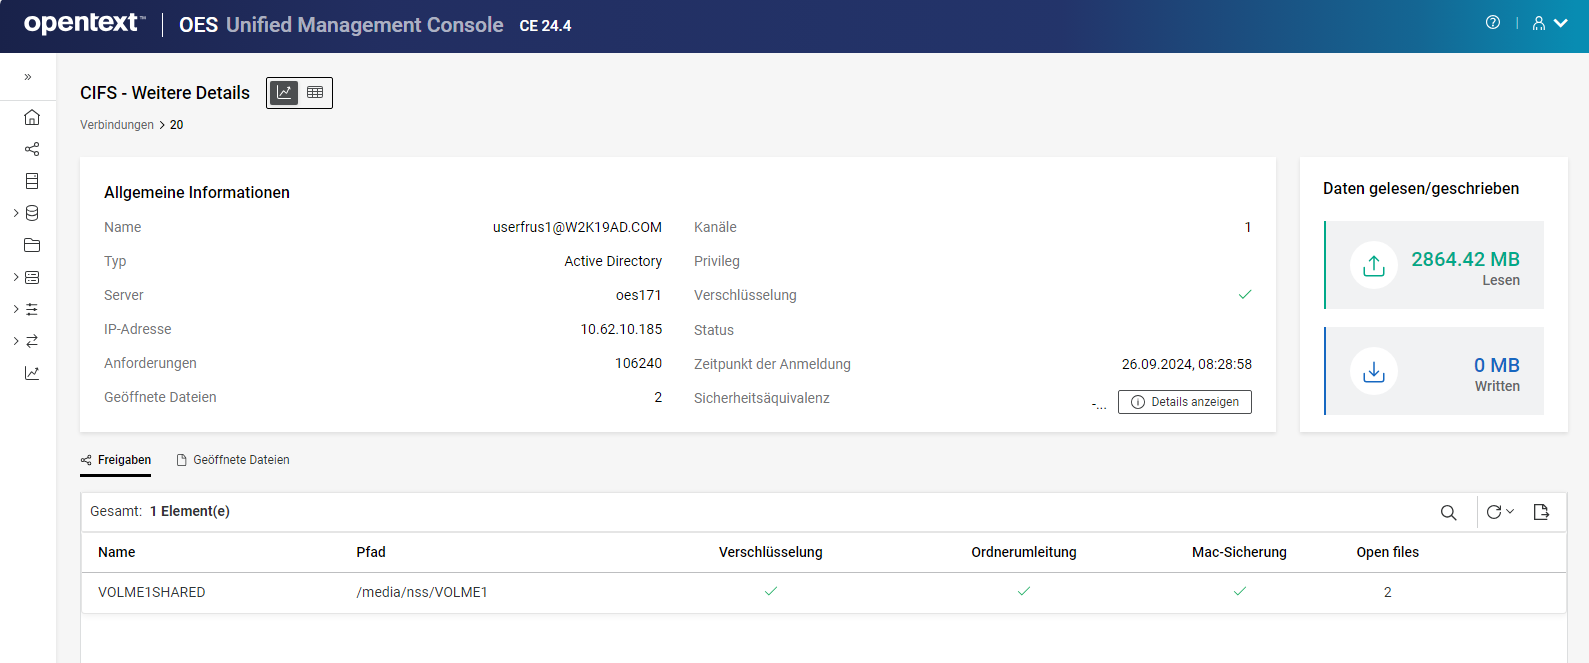Open the folder icon in sidebar
The width and height of the screenshot is (1589, 663).
click(32, 245)
